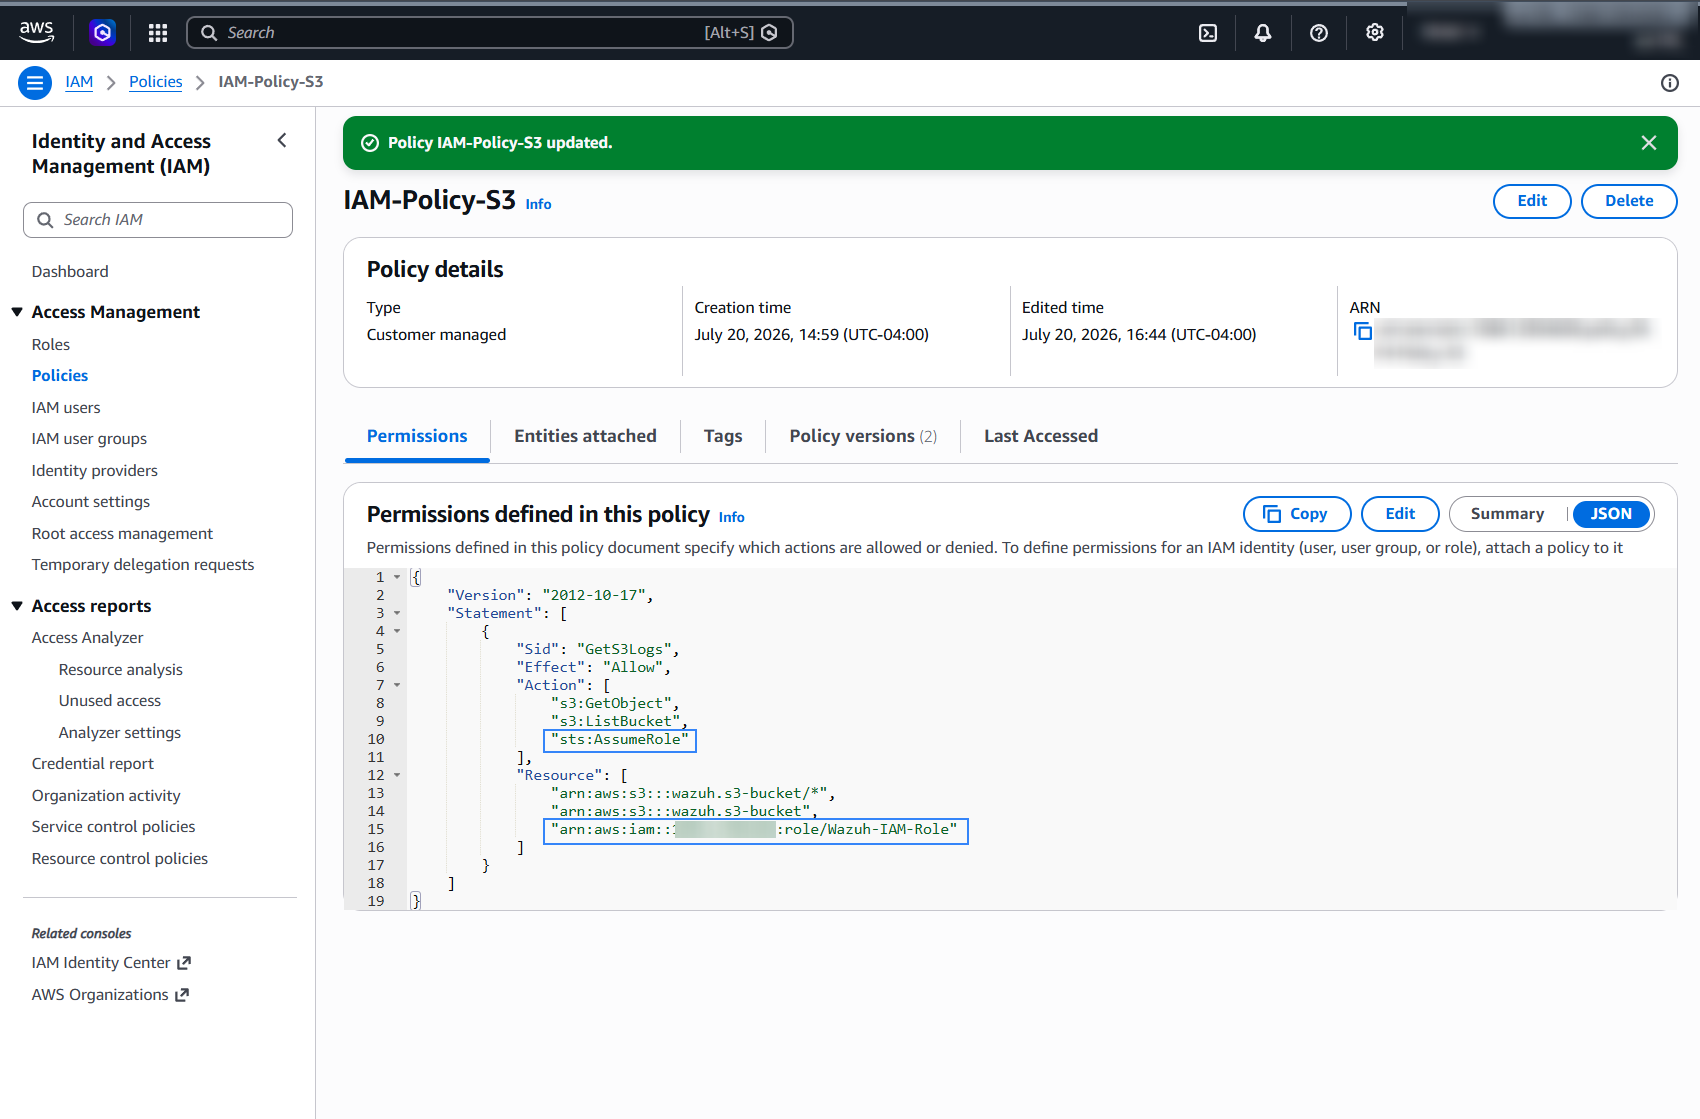Open the help question mark menu
This screenshot has height=1119, width=1700.
[x=1319, y=33]
